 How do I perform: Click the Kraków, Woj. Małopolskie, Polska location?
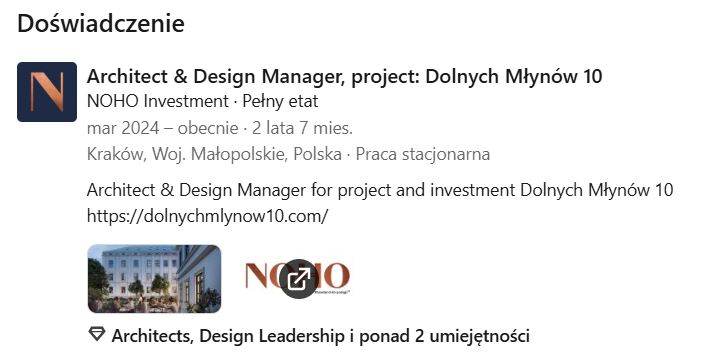click(214, 154)
